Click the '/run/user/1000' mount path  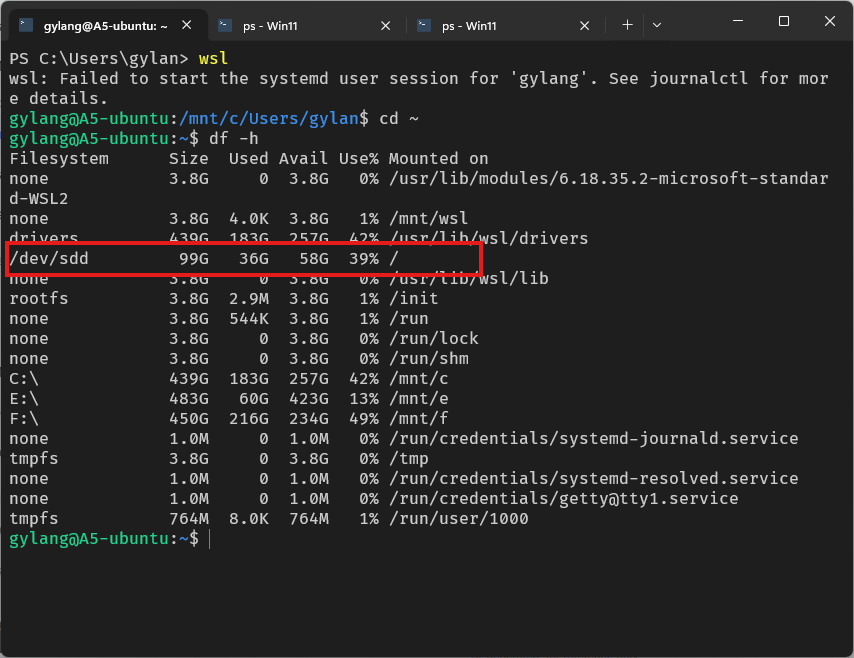point(459,519)
